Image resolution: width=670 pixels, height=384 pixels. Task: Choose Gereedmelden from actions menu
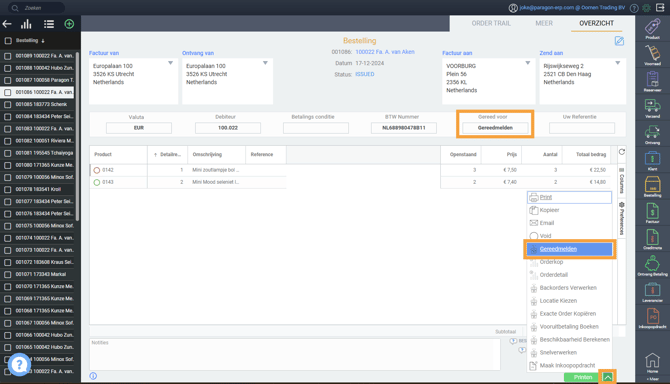(x=569, y=249)
